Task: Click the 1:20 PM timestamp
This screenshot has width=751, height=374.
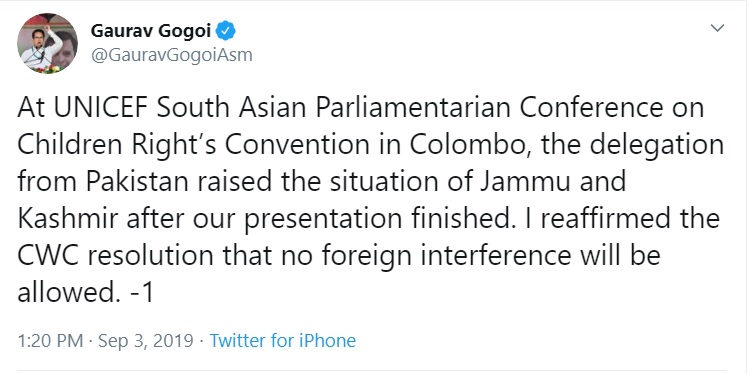Action: pos(50,341)
